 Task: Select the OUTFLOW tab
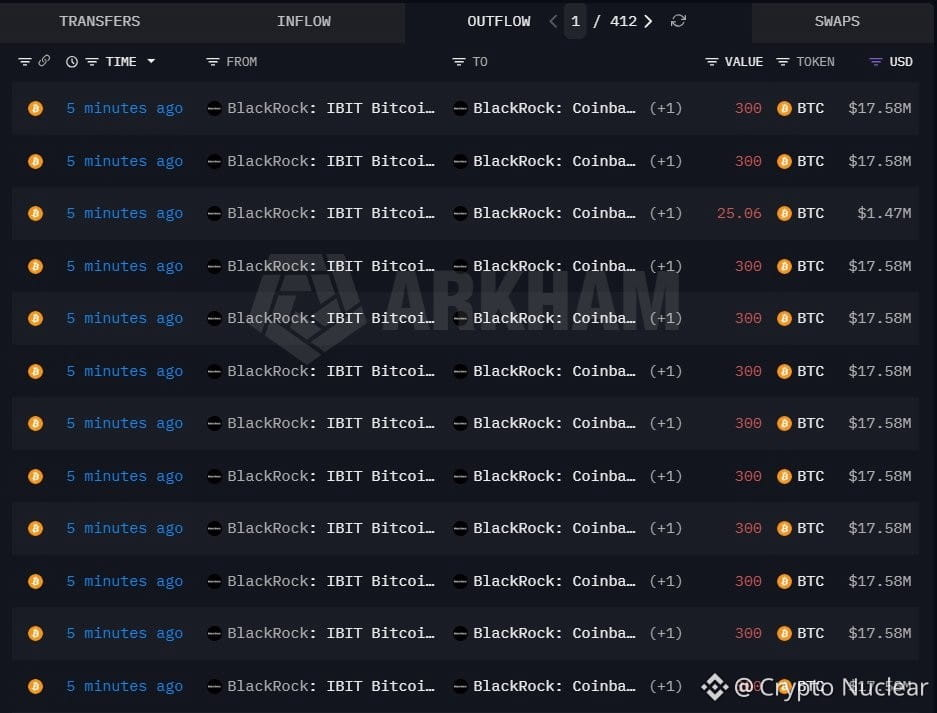498,22
